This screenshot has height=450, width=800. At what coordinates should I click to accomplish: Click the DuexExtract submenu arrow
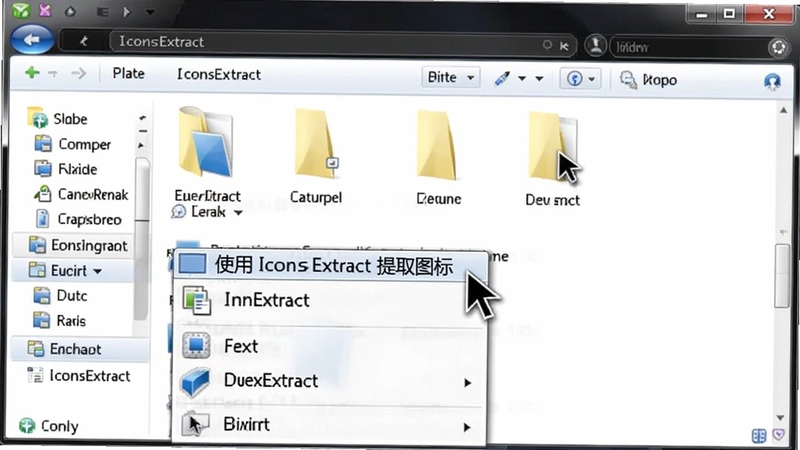(x=467, y=383)
